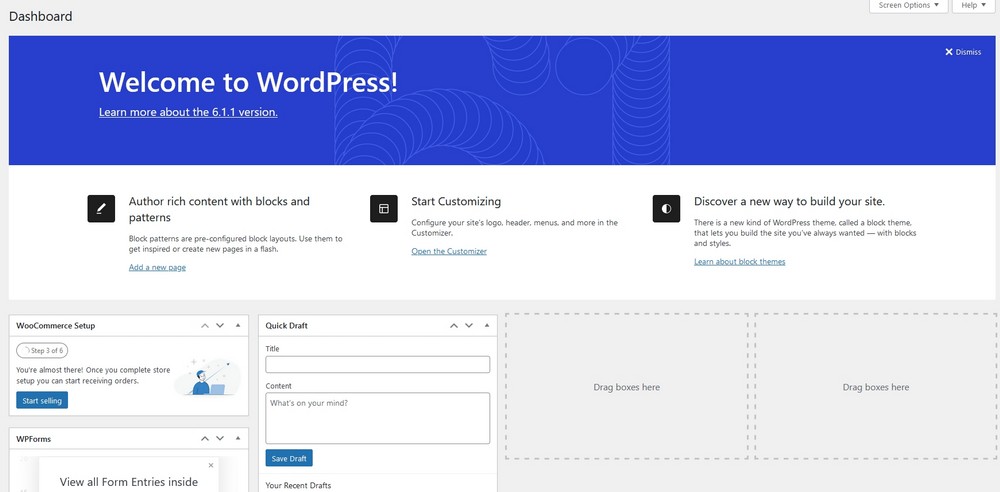Screen dimensions: 1000x492
Task: Click the WooCommerce setup illustration
Action: 207,377
